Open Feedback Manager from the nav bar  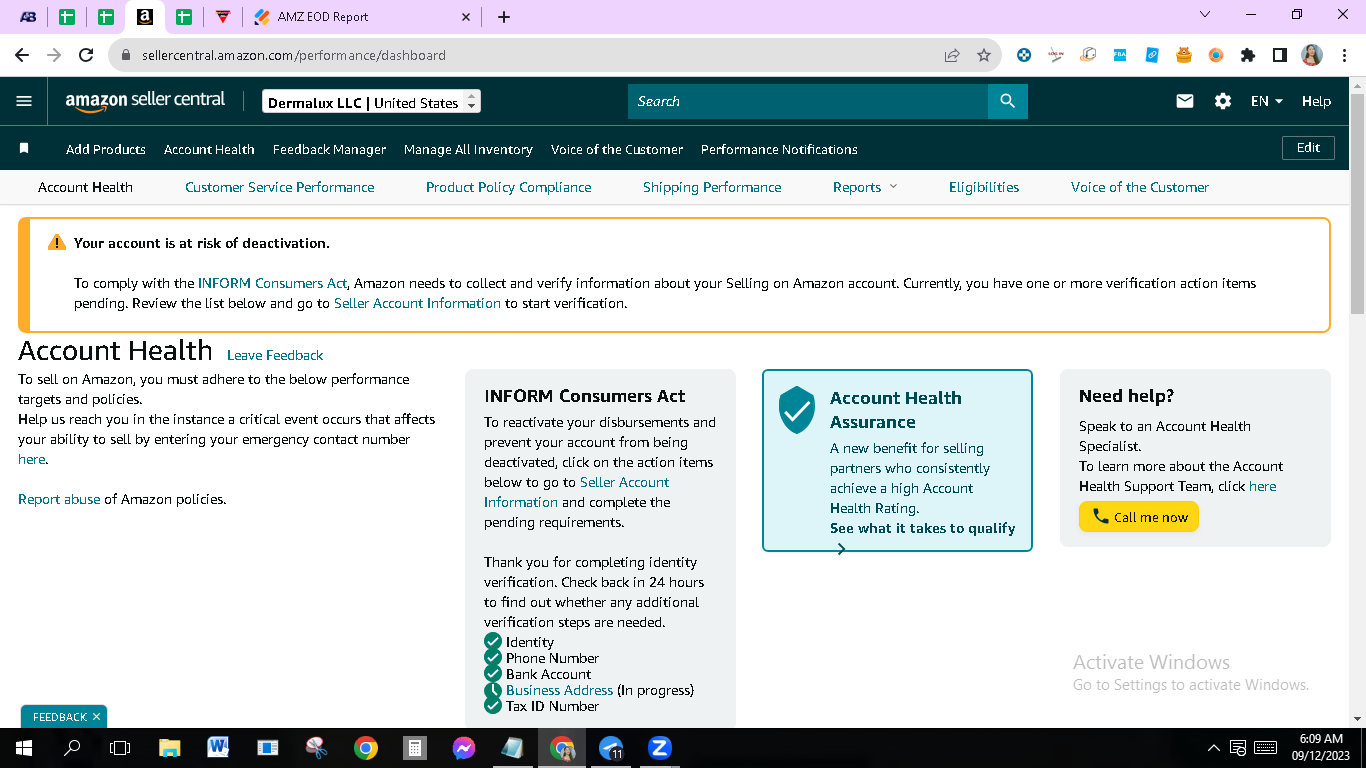click(x=329, y=149)
